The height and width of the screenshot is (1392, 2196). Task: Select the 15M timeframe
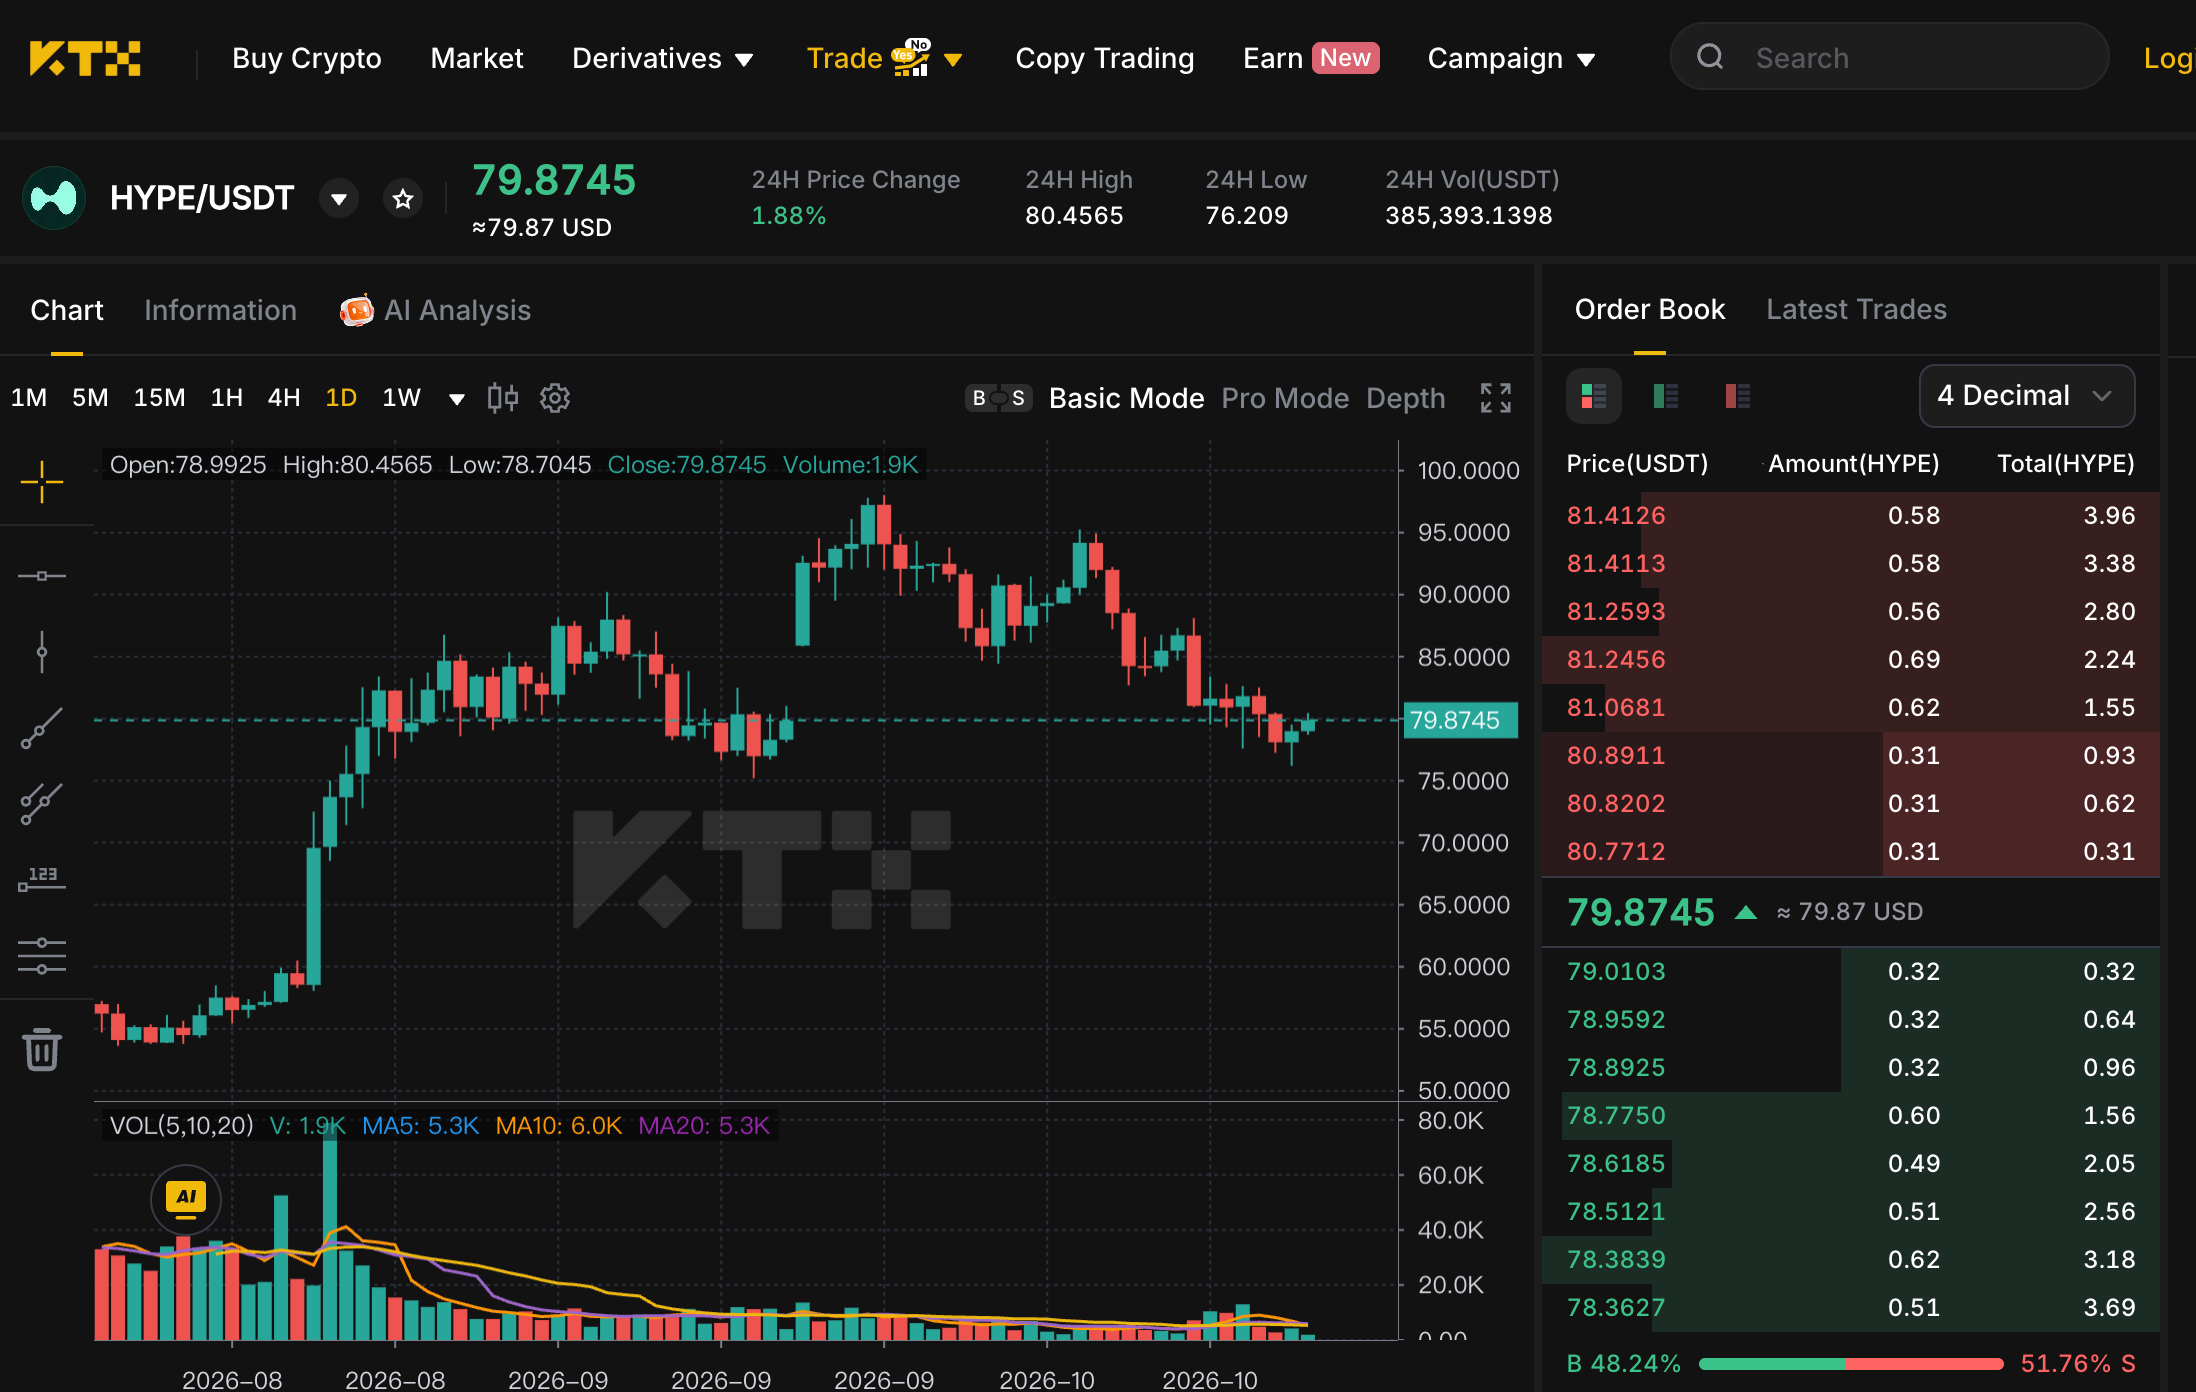click(160, 398)
